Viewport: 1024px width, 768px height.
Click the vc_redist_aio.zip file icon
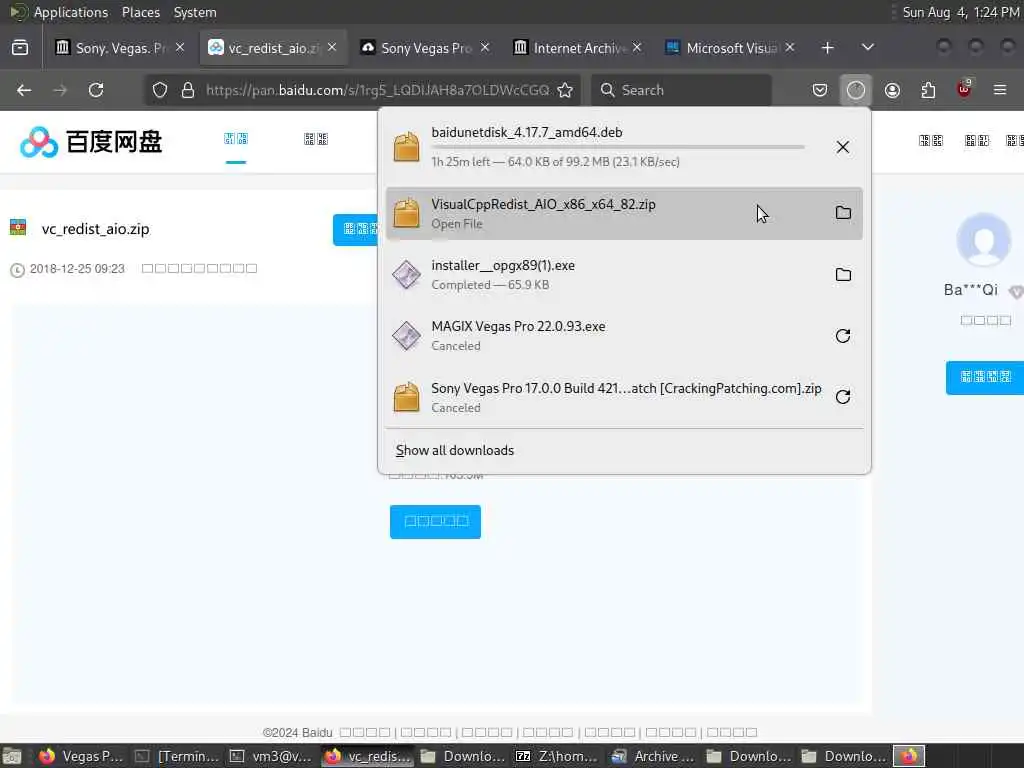(x=18, y=227)
